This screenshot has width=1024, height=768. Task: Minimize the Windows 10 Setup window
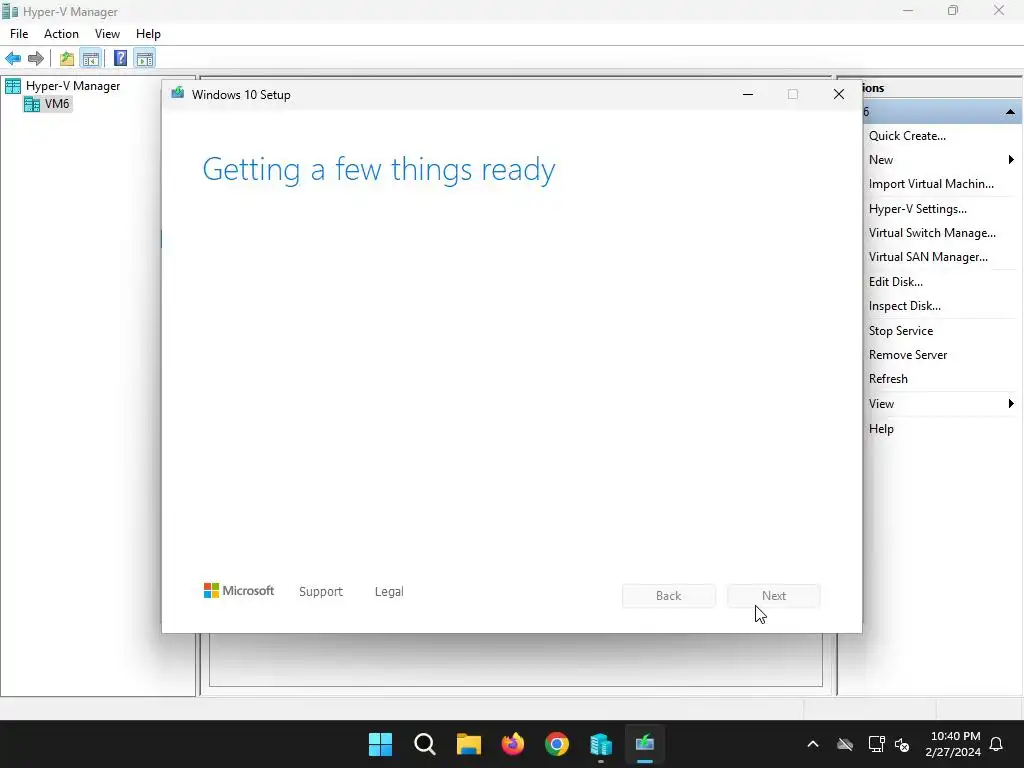[x=748, y=95]
